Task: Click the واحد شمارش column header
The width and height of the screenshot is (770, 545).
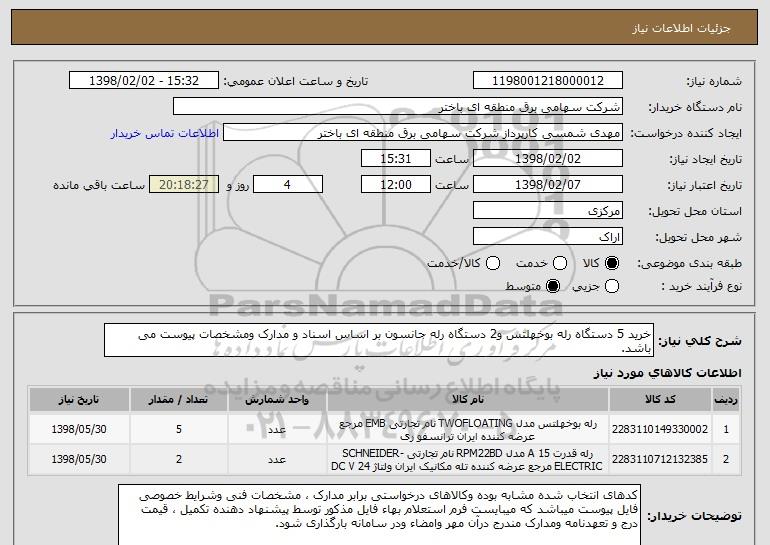Action: 277,400
